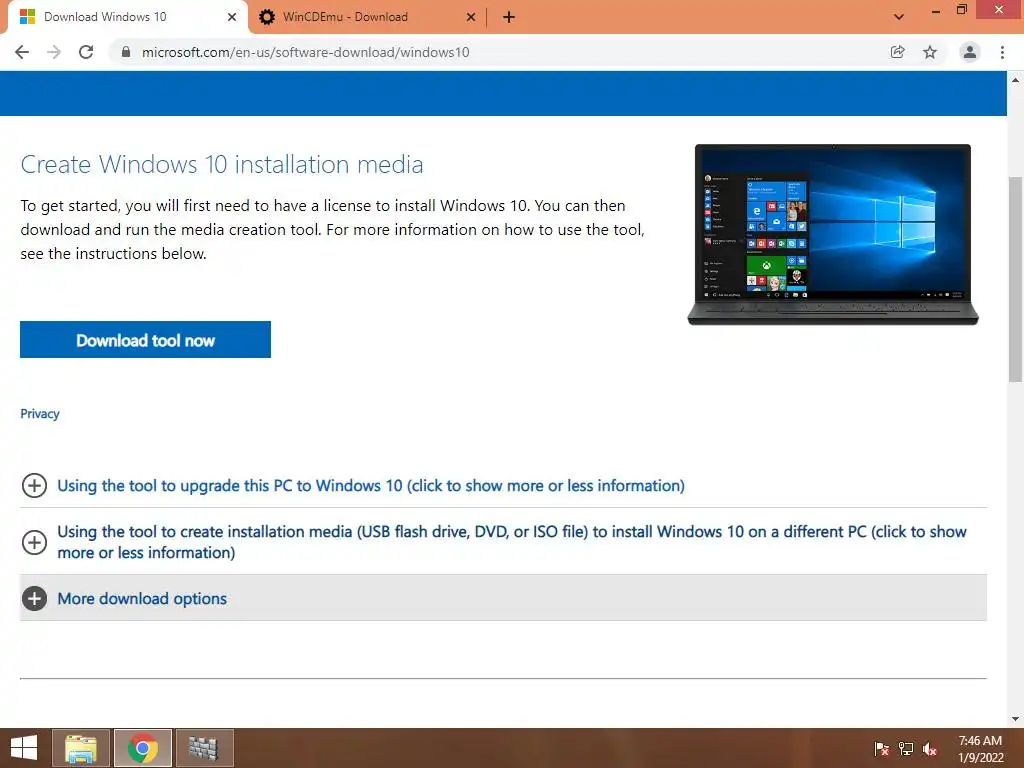Open Chrome's three-dot menu
1024x768 pixels.
tap(1002, 52)
